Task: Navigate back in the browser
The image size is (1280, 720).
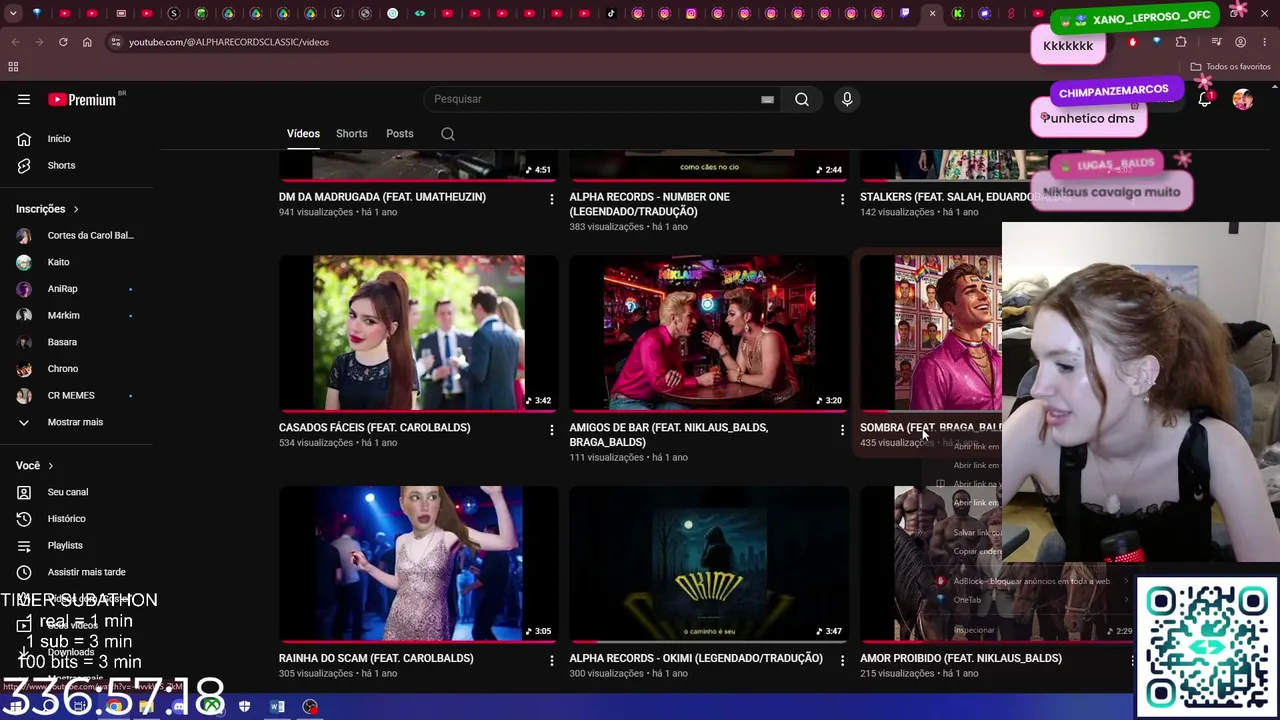Action: [x=15, y=42]
